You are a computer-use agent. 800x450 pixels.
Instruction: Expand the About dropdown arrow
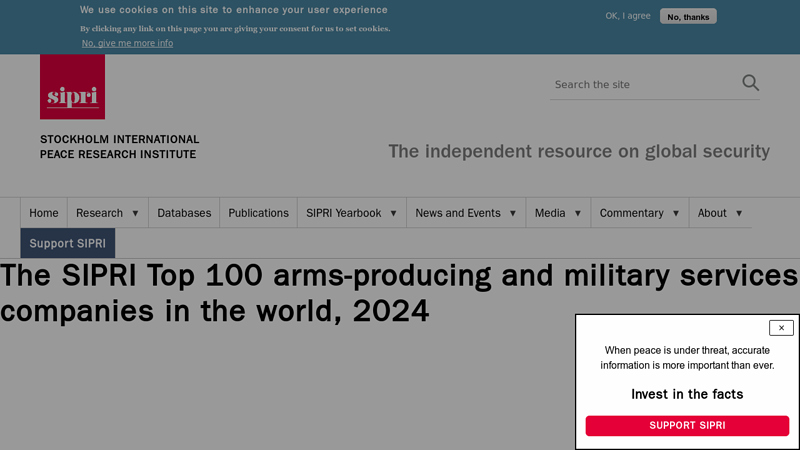(x=739, y=213)
